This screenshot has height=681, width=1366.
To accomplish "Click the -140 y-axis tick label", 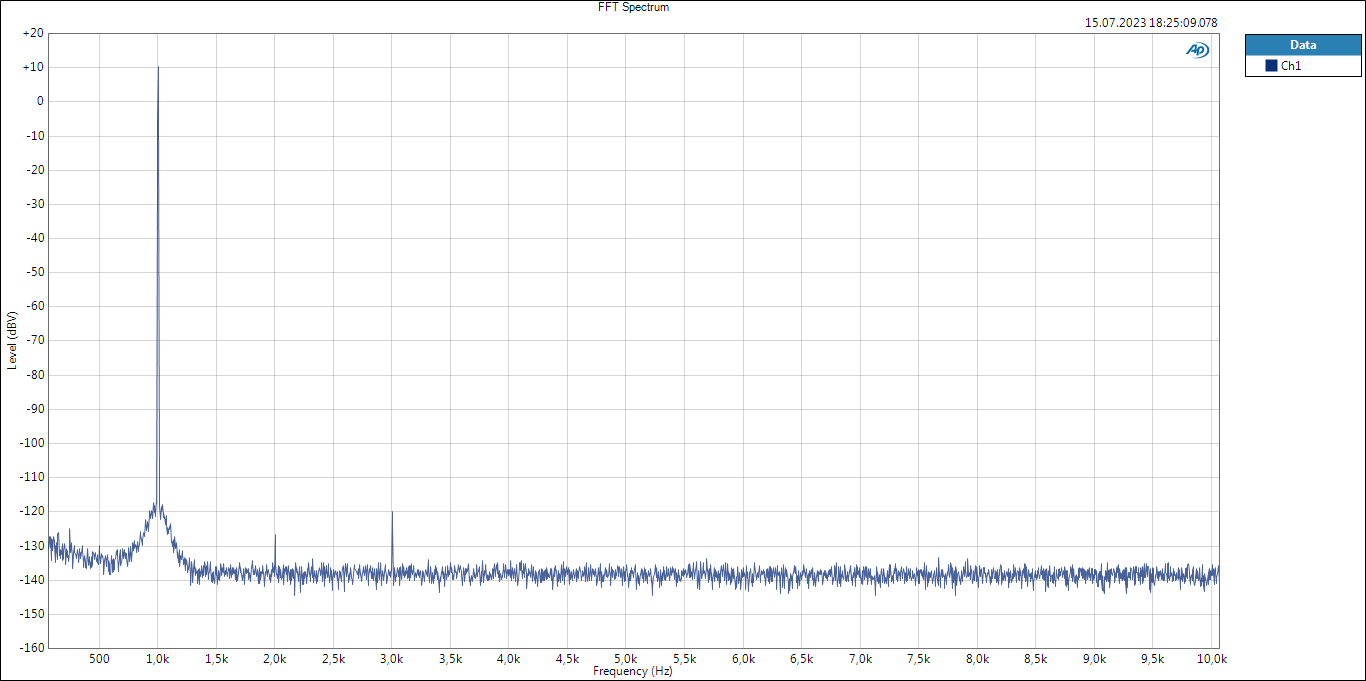I will pos(31,579).
